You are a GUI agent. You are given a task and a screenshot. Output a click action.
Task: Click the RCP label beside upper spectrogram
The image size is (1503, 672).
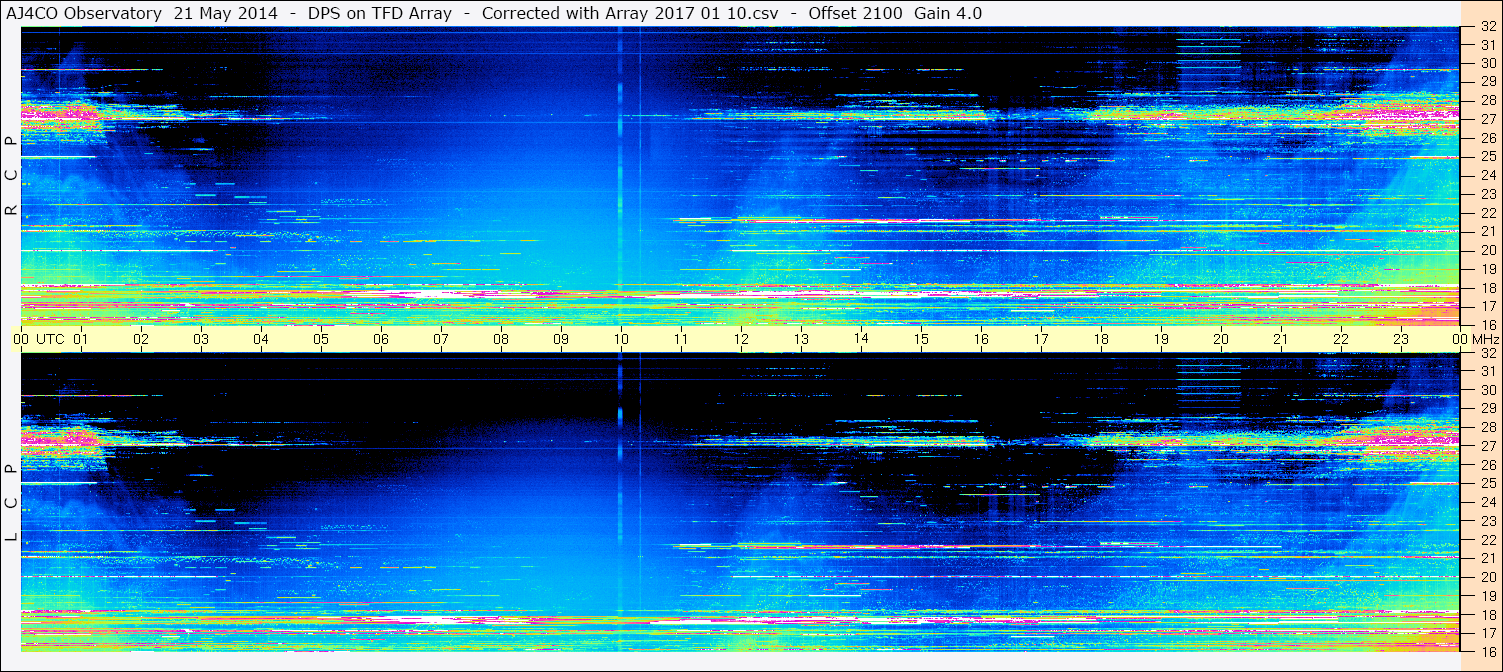point(11,176)
